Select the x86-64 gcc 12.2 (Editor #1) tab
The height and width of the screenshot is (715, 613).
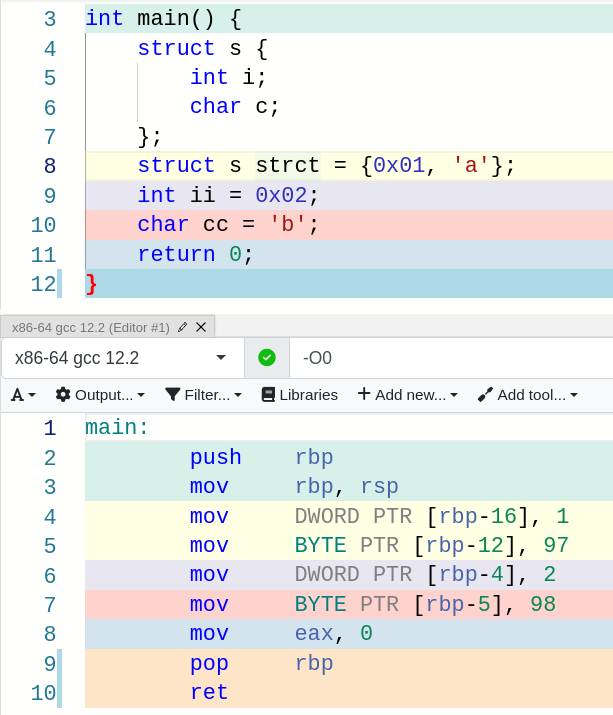click(x=90, y=327)
